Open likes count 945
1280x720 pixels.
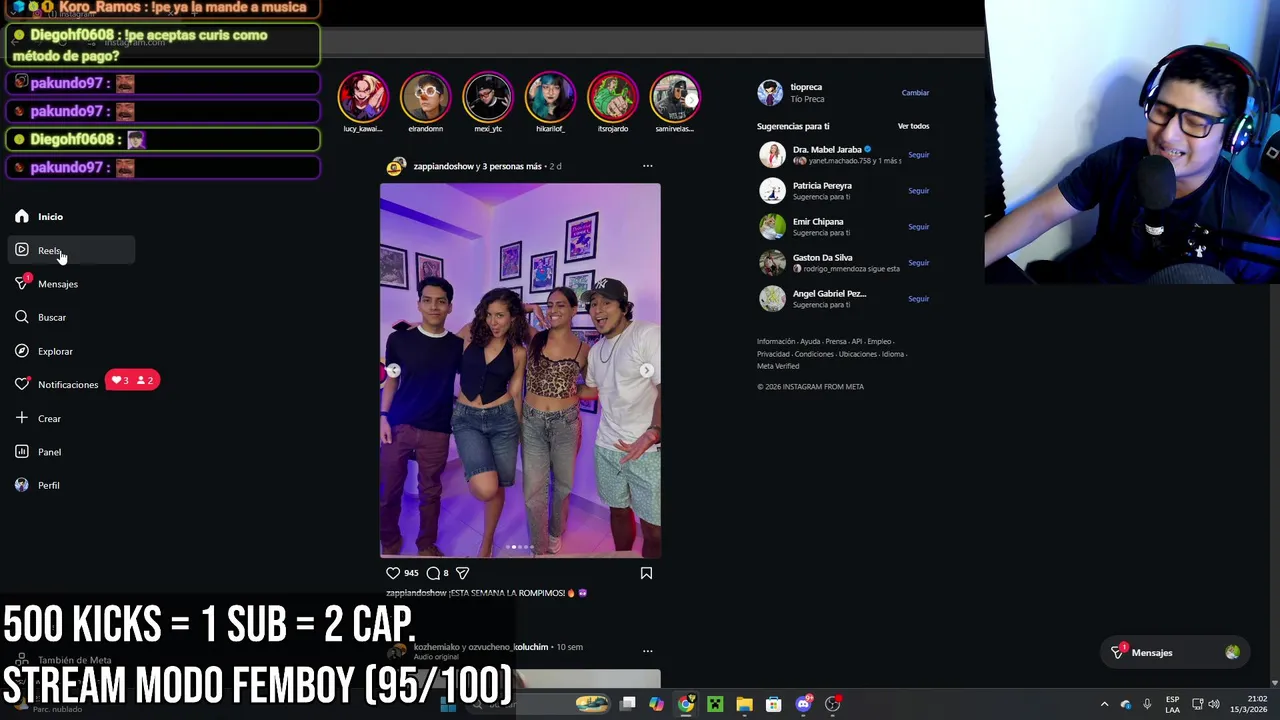point(411,573)
